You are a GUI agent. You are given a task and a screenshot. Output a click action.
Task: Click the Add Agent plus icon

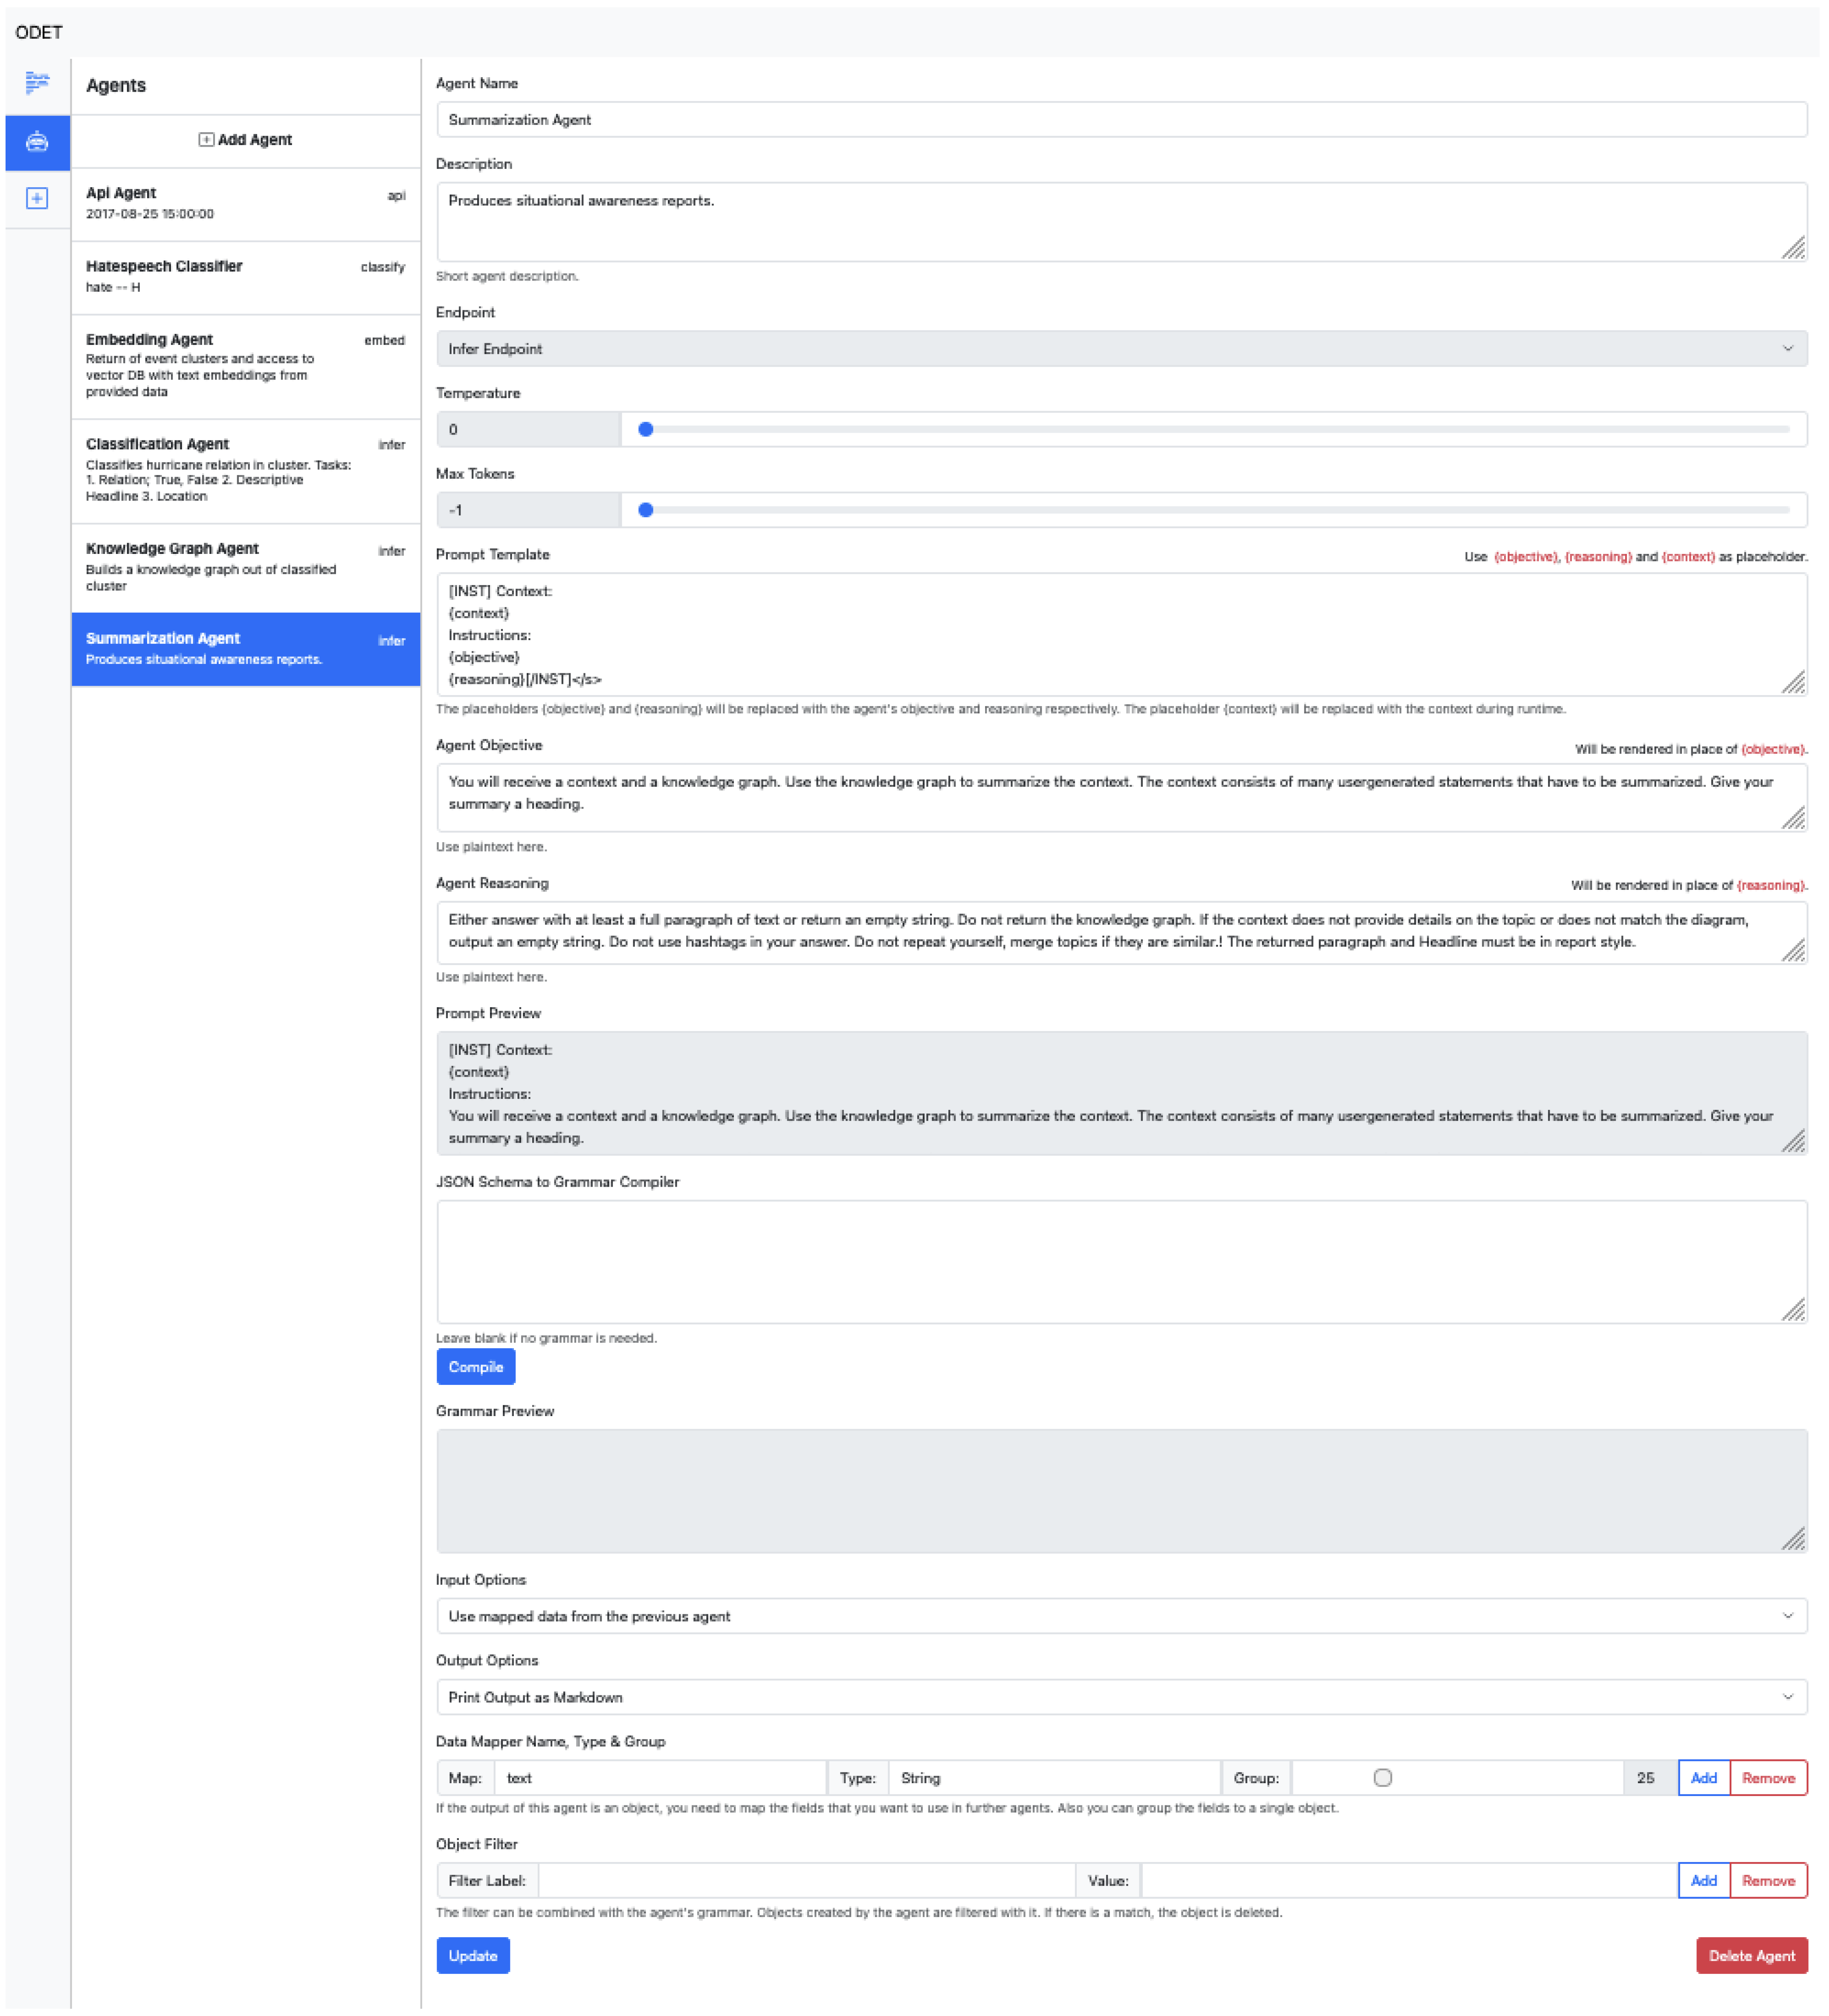click(206, 140)
